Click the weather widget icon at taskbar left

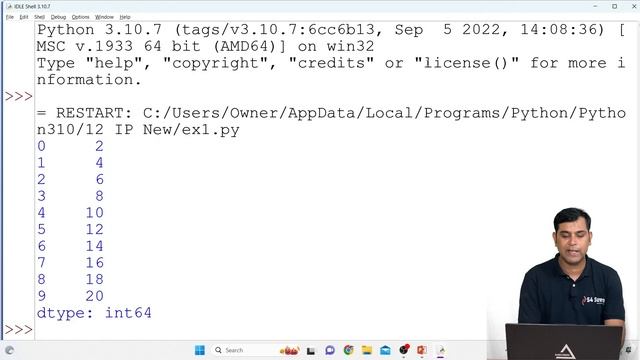[9, 350]
